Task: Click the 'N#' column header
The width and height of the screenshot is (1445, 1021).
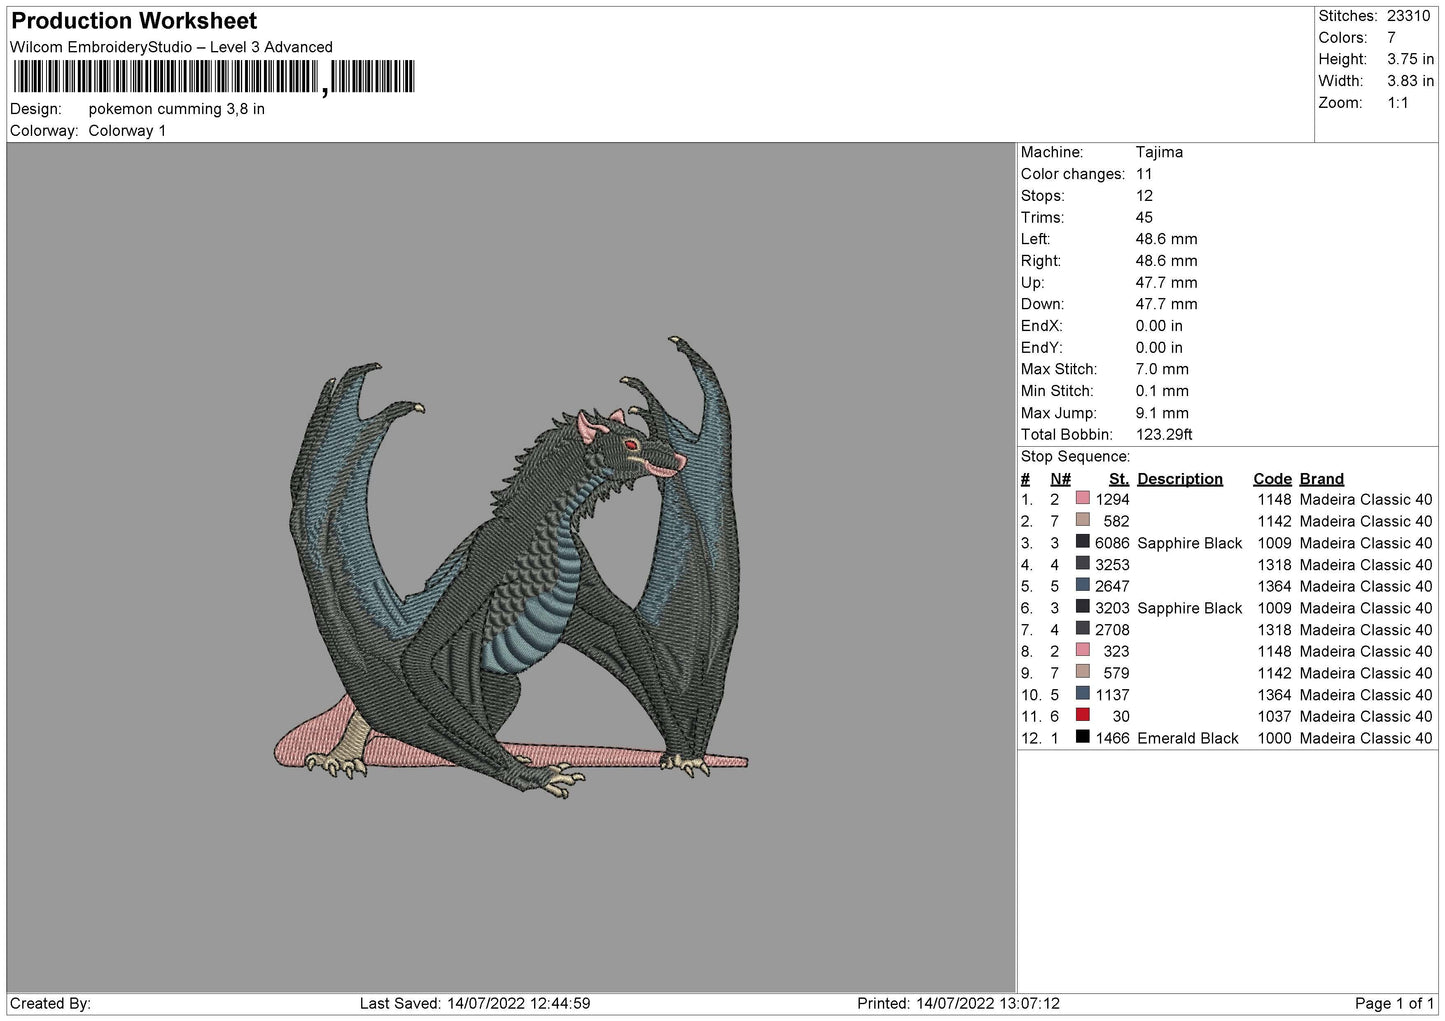Action: (1060, 478)
